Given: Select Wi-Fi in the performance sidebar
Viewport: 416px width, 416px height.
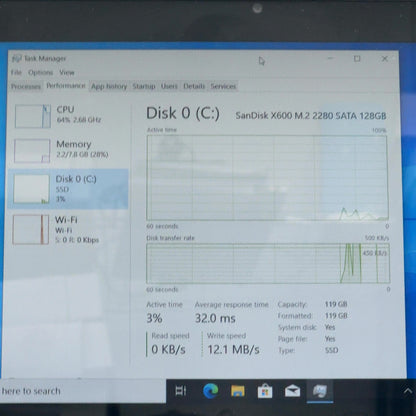Looking at the screenshot, I should click(68, 229).
